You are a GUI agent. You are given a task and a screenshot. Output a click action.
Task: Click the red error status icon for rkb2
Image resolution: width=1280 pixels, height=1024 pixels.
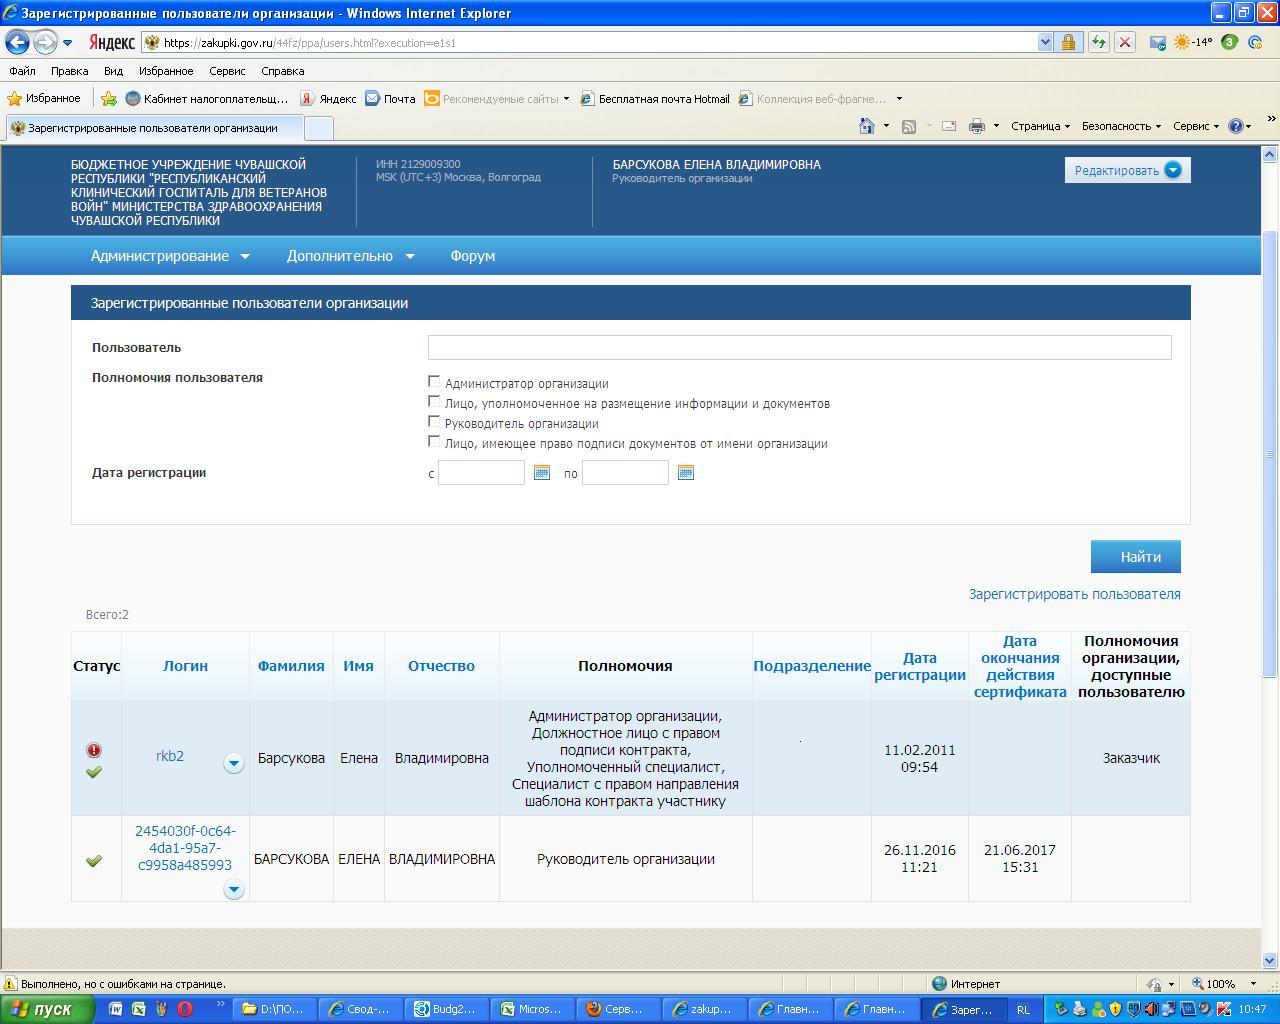(94, 750)
